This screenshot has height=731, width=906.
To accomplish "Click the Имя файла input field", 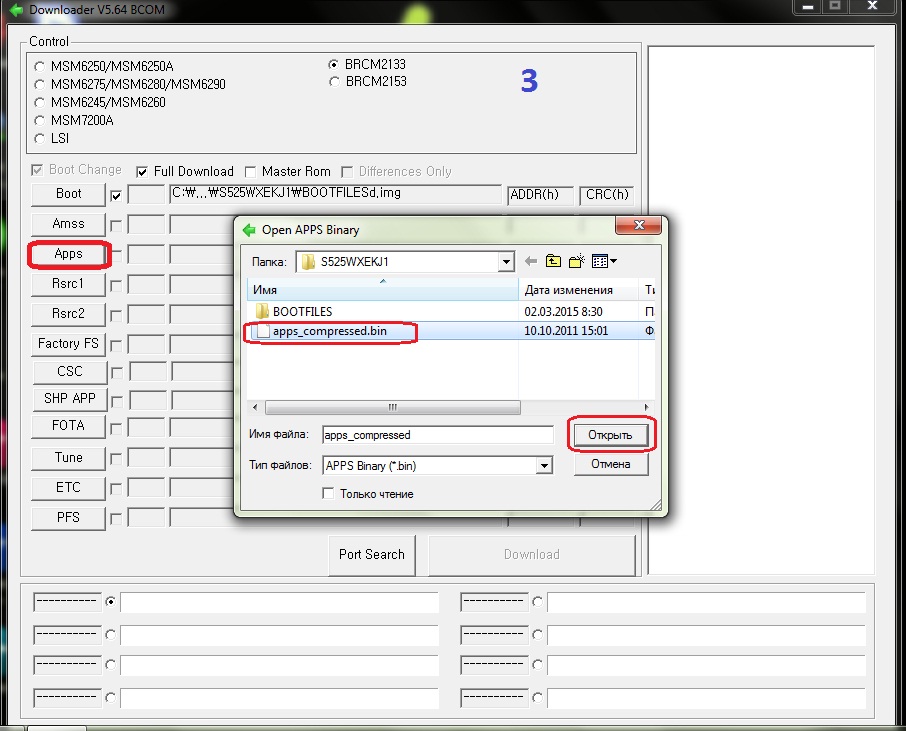I will pos(436,435).
